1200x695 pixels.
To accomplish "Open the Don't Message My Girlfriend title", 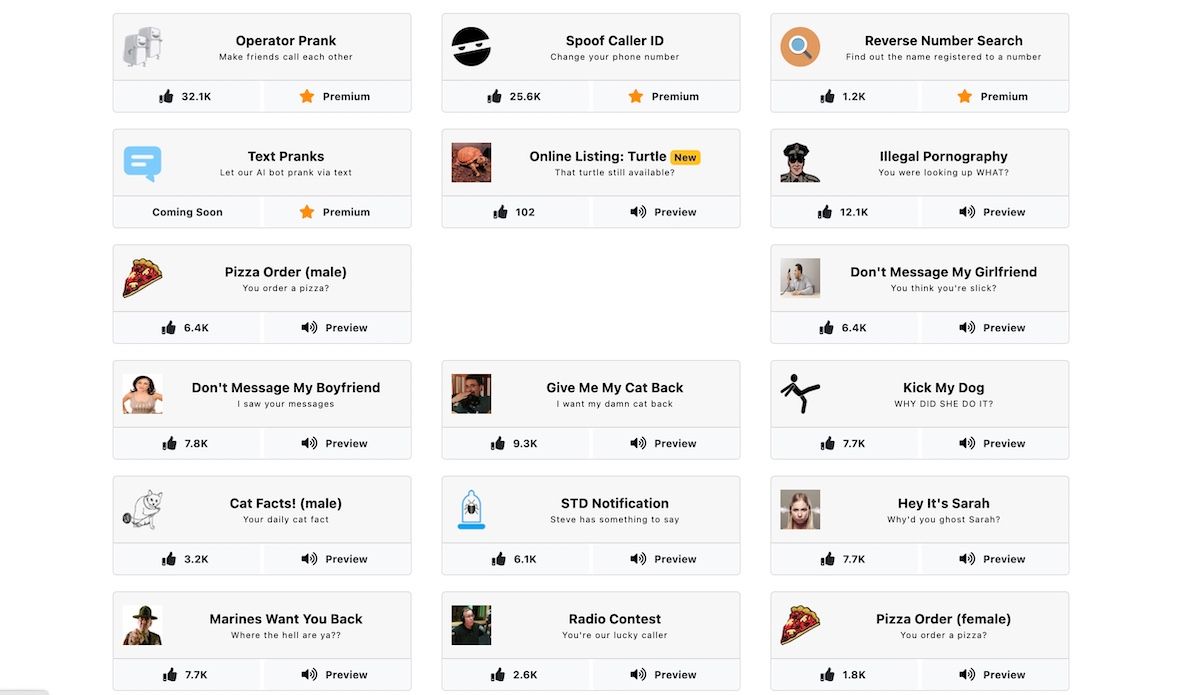I will (943, 272).
